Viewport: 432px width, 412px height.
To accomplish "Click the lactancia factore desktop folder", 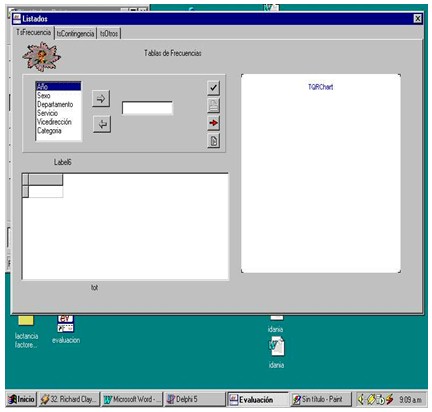I will tap(26, 331).
